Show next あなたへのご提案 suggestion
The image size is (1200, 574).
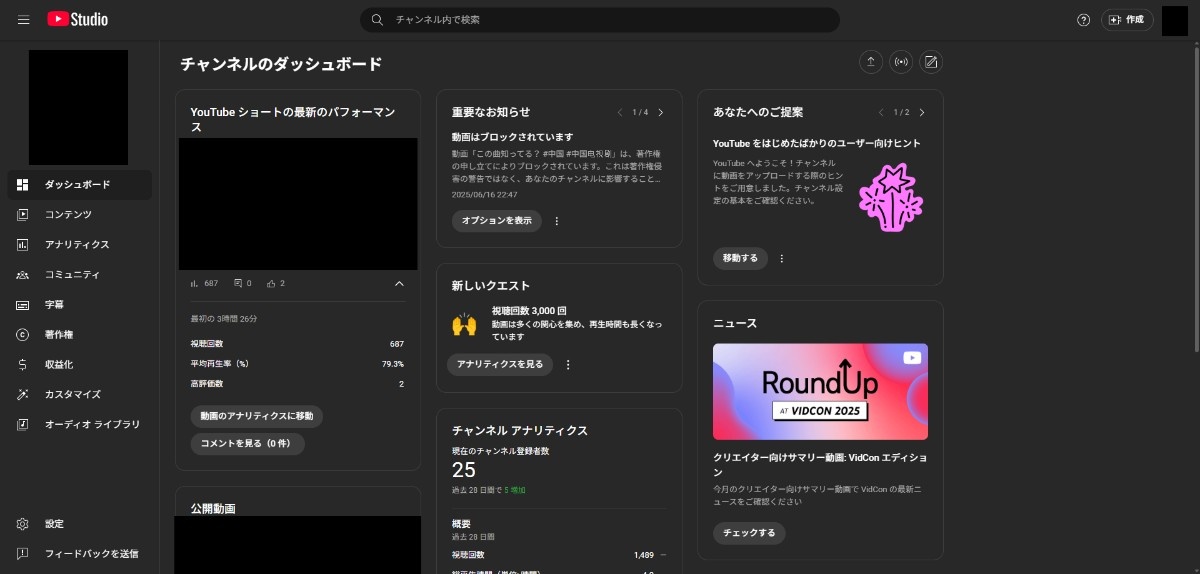coord(922,112)
